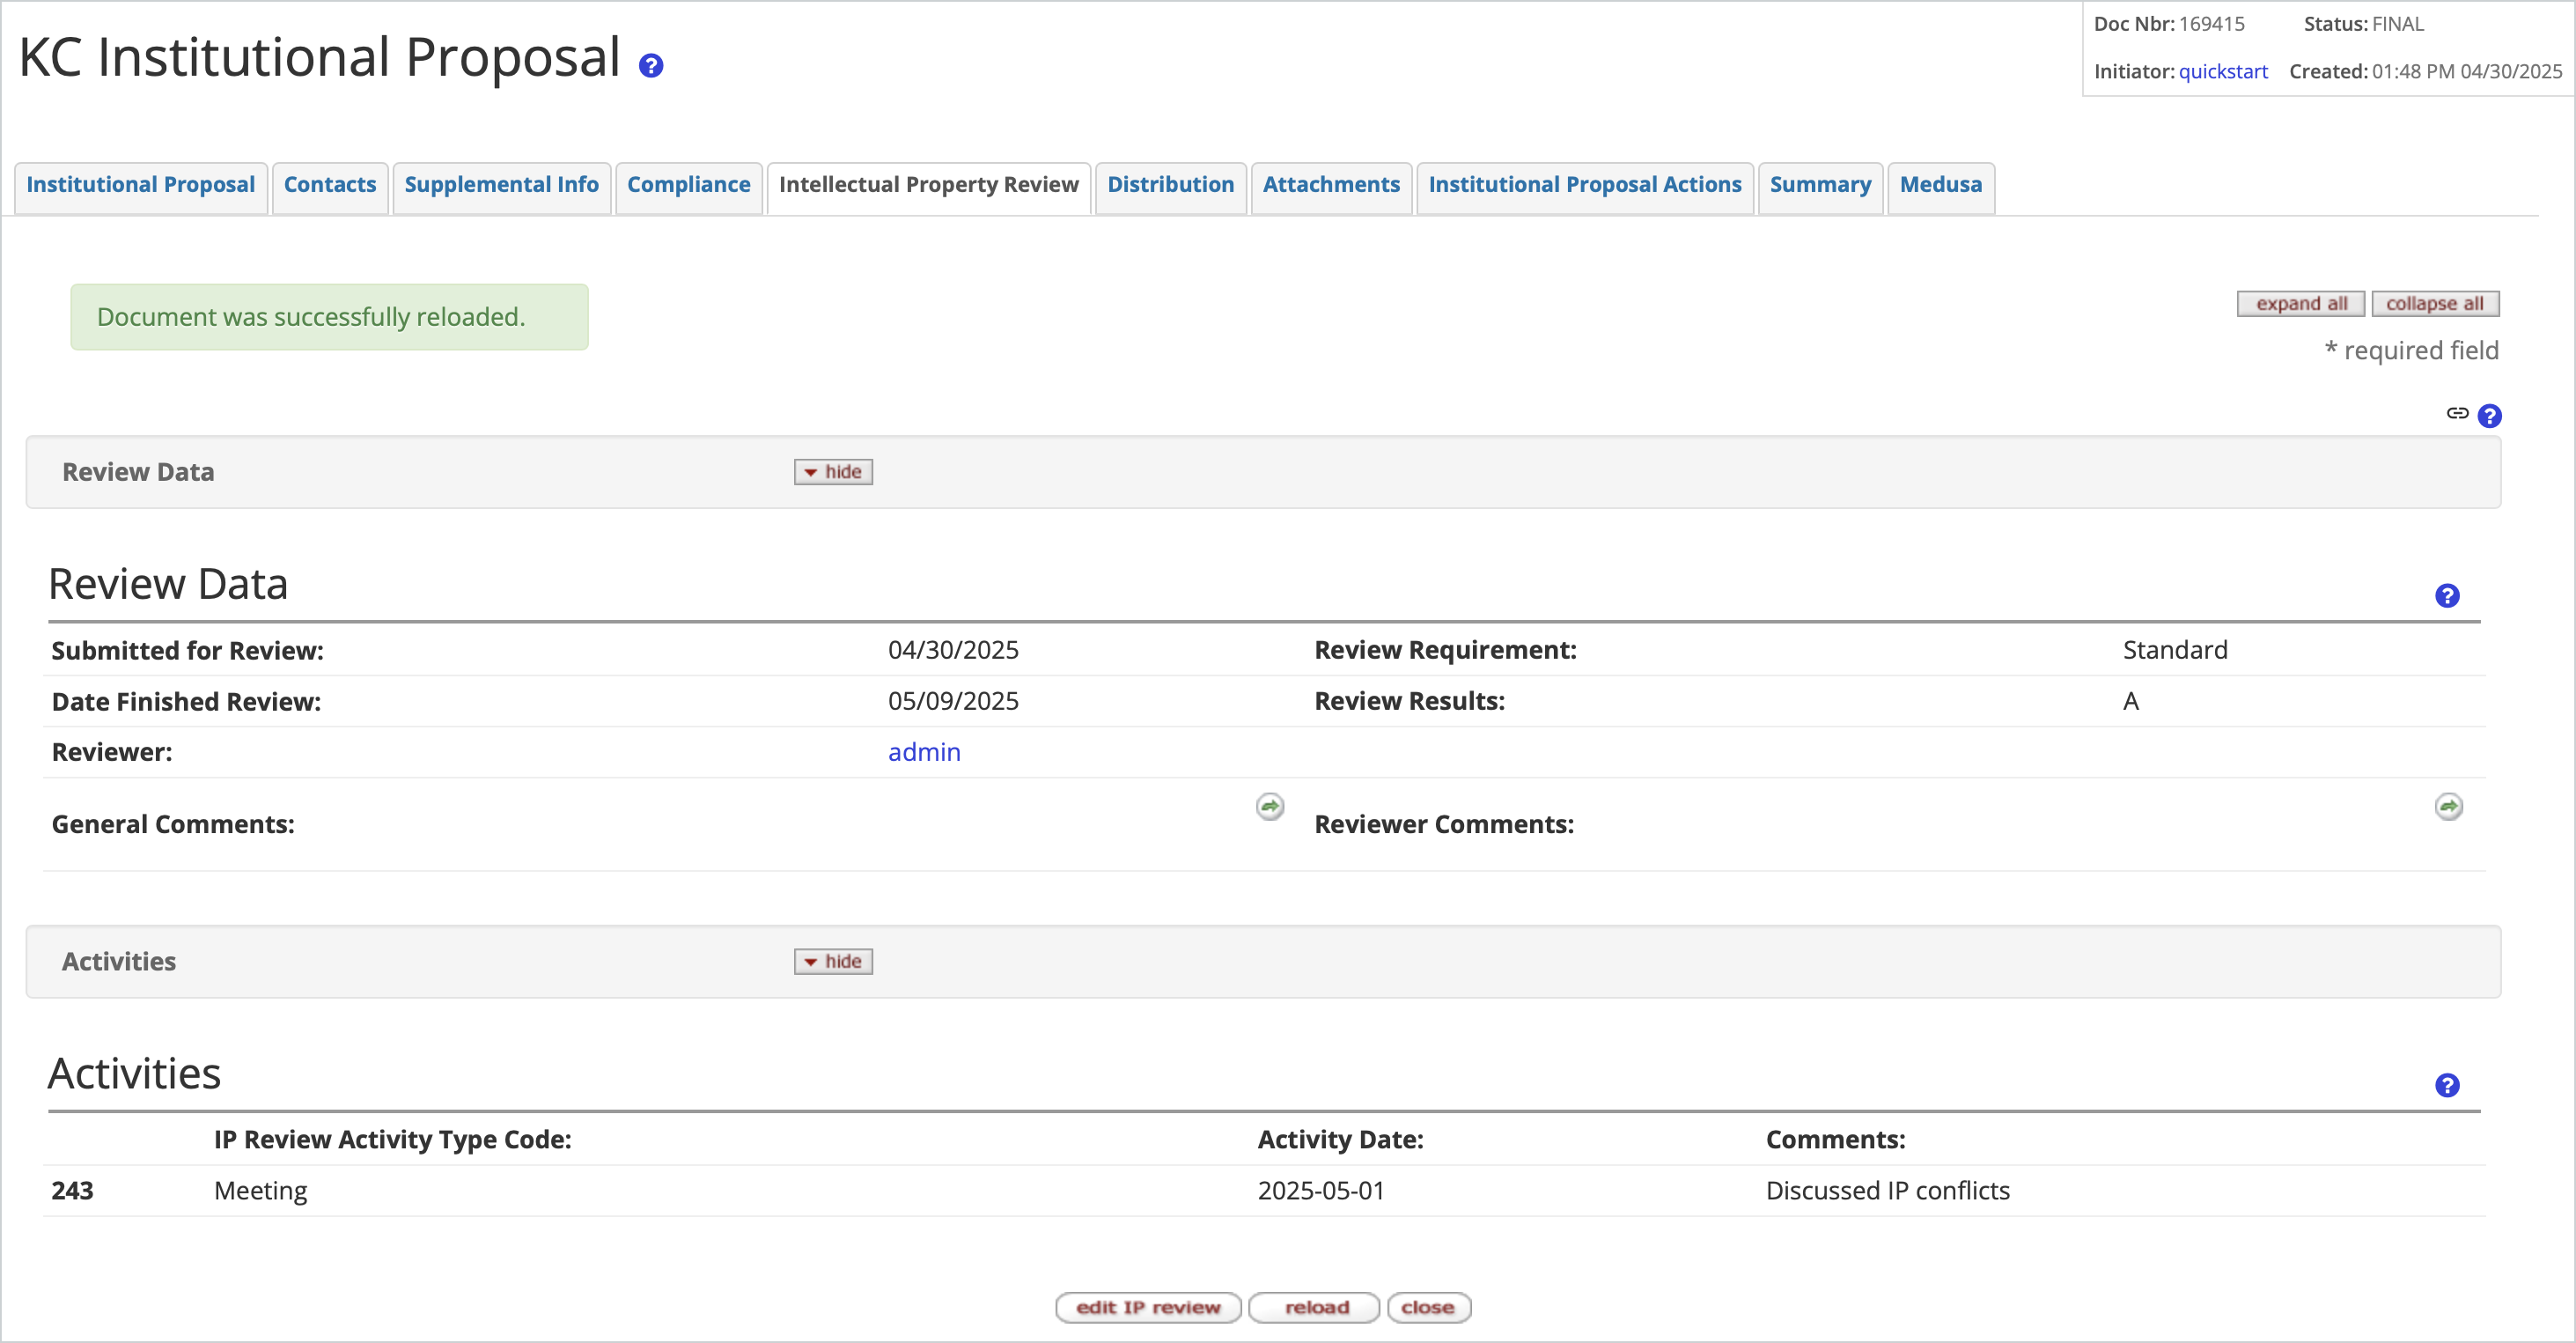
Task: Click the Activities section help icon
Action: [x=2447, y=1084]
